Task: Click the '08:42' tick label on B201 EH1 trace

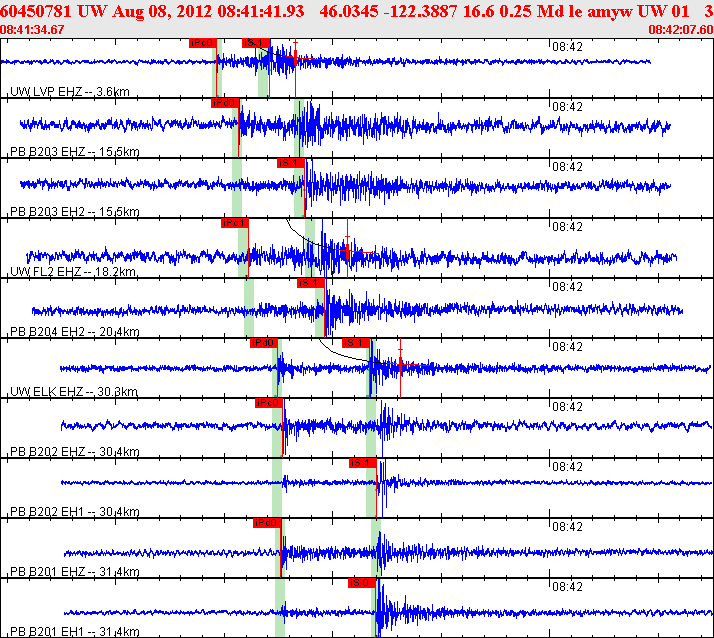Action: click(567, 587)
